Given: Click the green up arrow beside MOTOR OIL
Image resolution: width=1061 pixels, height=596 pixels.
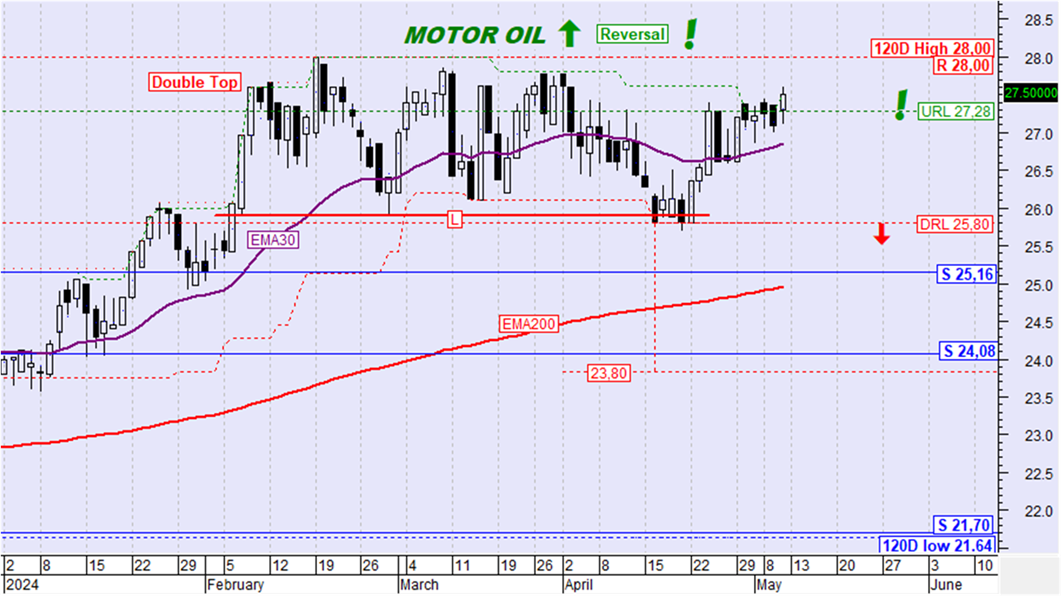Looking at the screenshot, I should 570,33.
